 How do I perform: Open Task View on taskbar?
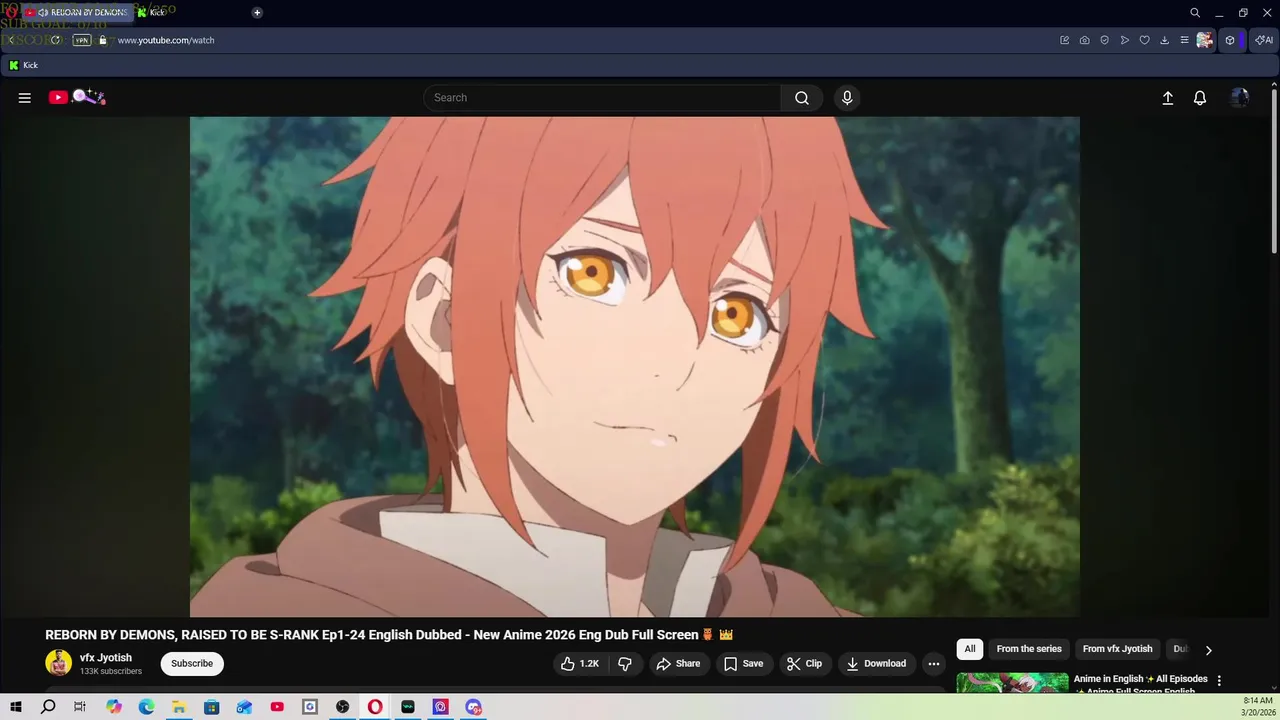click(80, 707)
